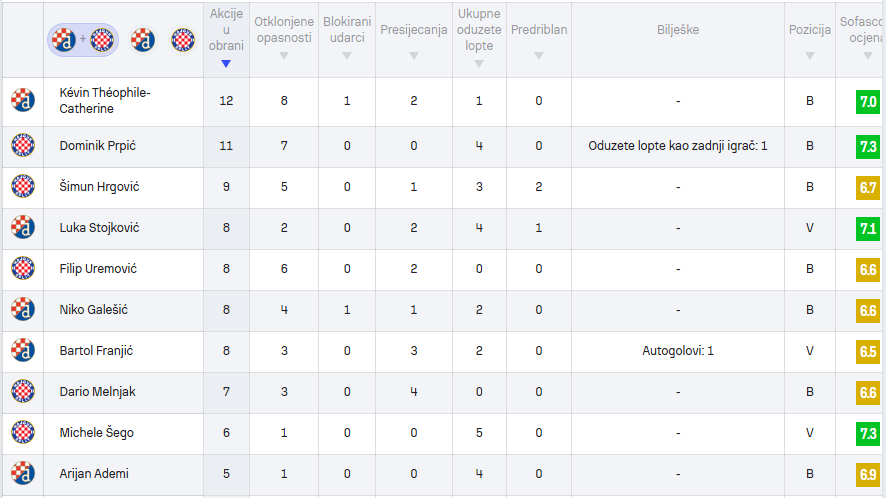Viewport: 886px width, 498px height.
Task: Click club crest beside Filip Uremović
Action: tap(23, 269)
